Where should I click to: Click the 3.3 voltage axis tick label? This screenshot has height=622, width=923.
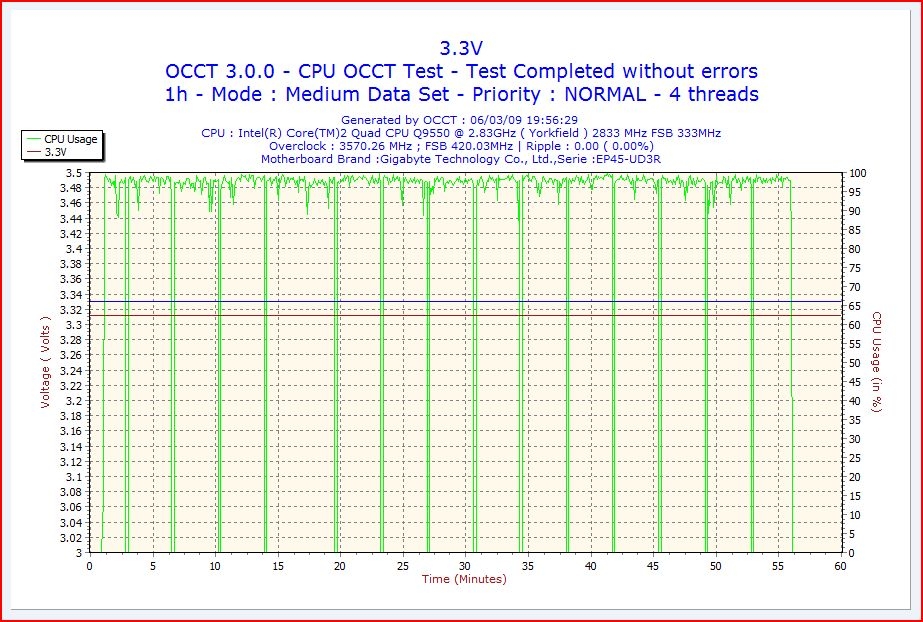(74, 325)
